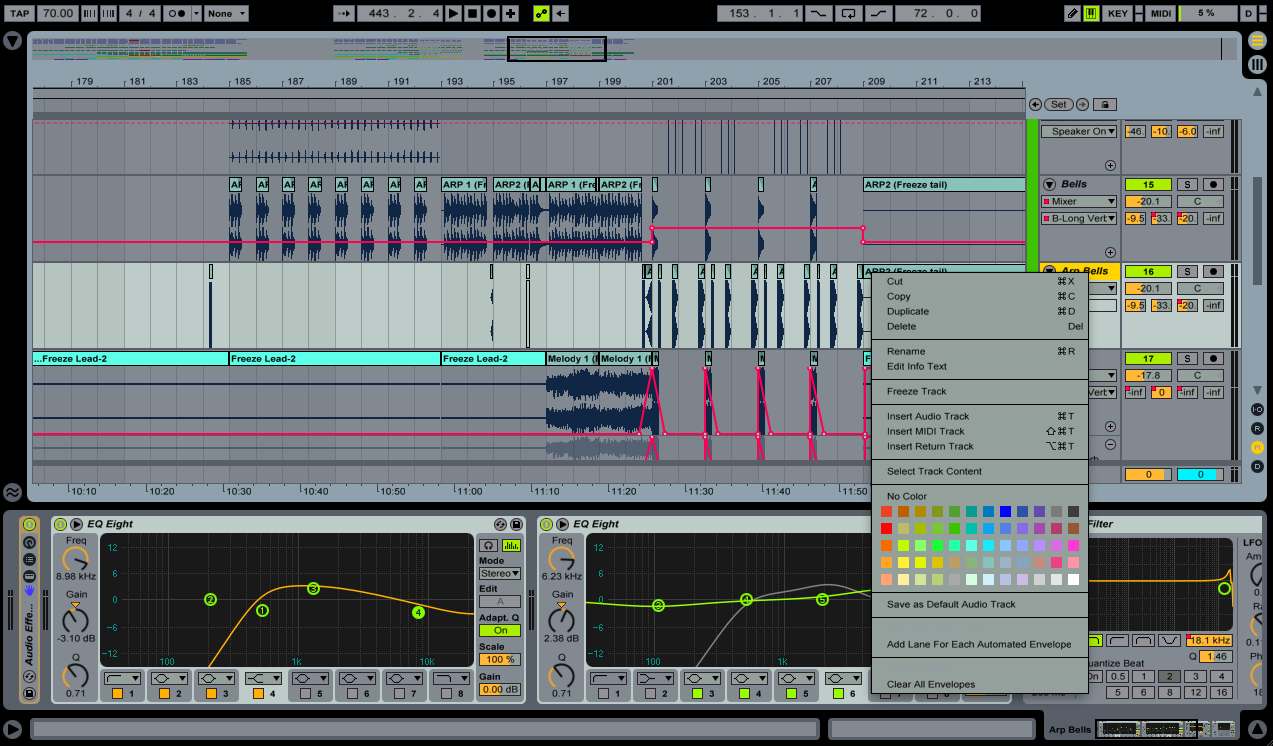
Task: Toggle track activator 16
Action: (x=1148, y=271)
